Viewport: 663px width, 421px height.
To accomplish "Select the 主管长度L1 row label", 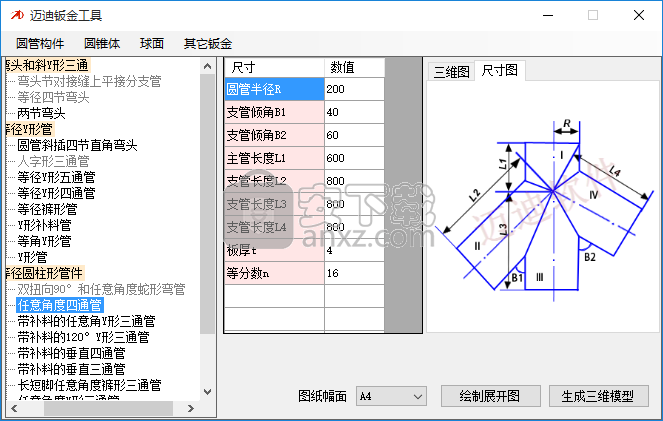I will point(274,158).
